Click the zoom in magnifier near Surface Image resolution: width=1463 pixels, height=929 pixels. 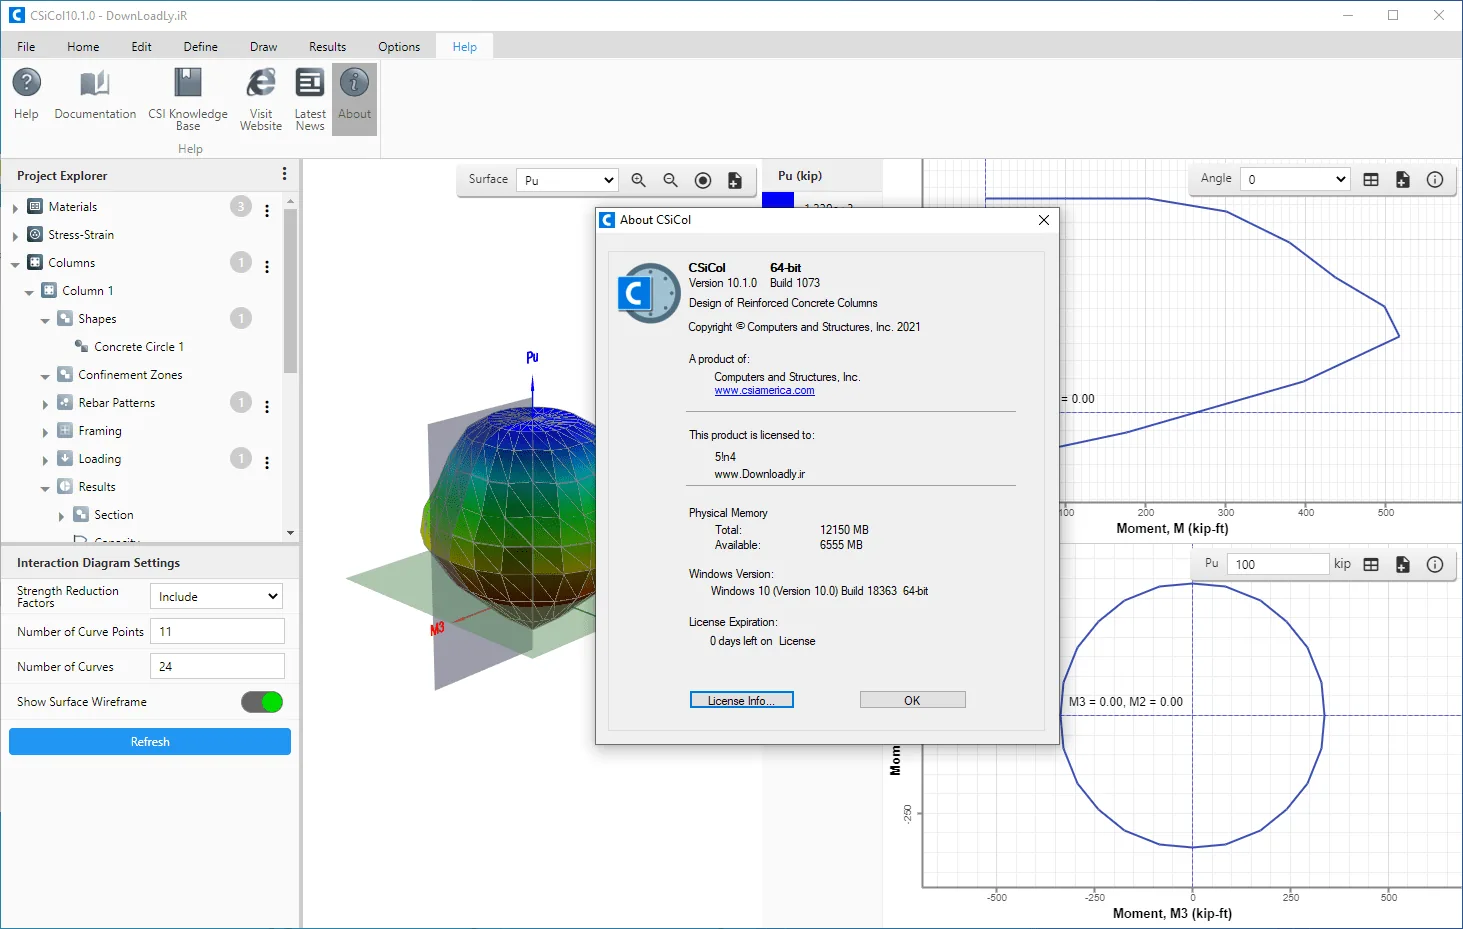[639, 180]
